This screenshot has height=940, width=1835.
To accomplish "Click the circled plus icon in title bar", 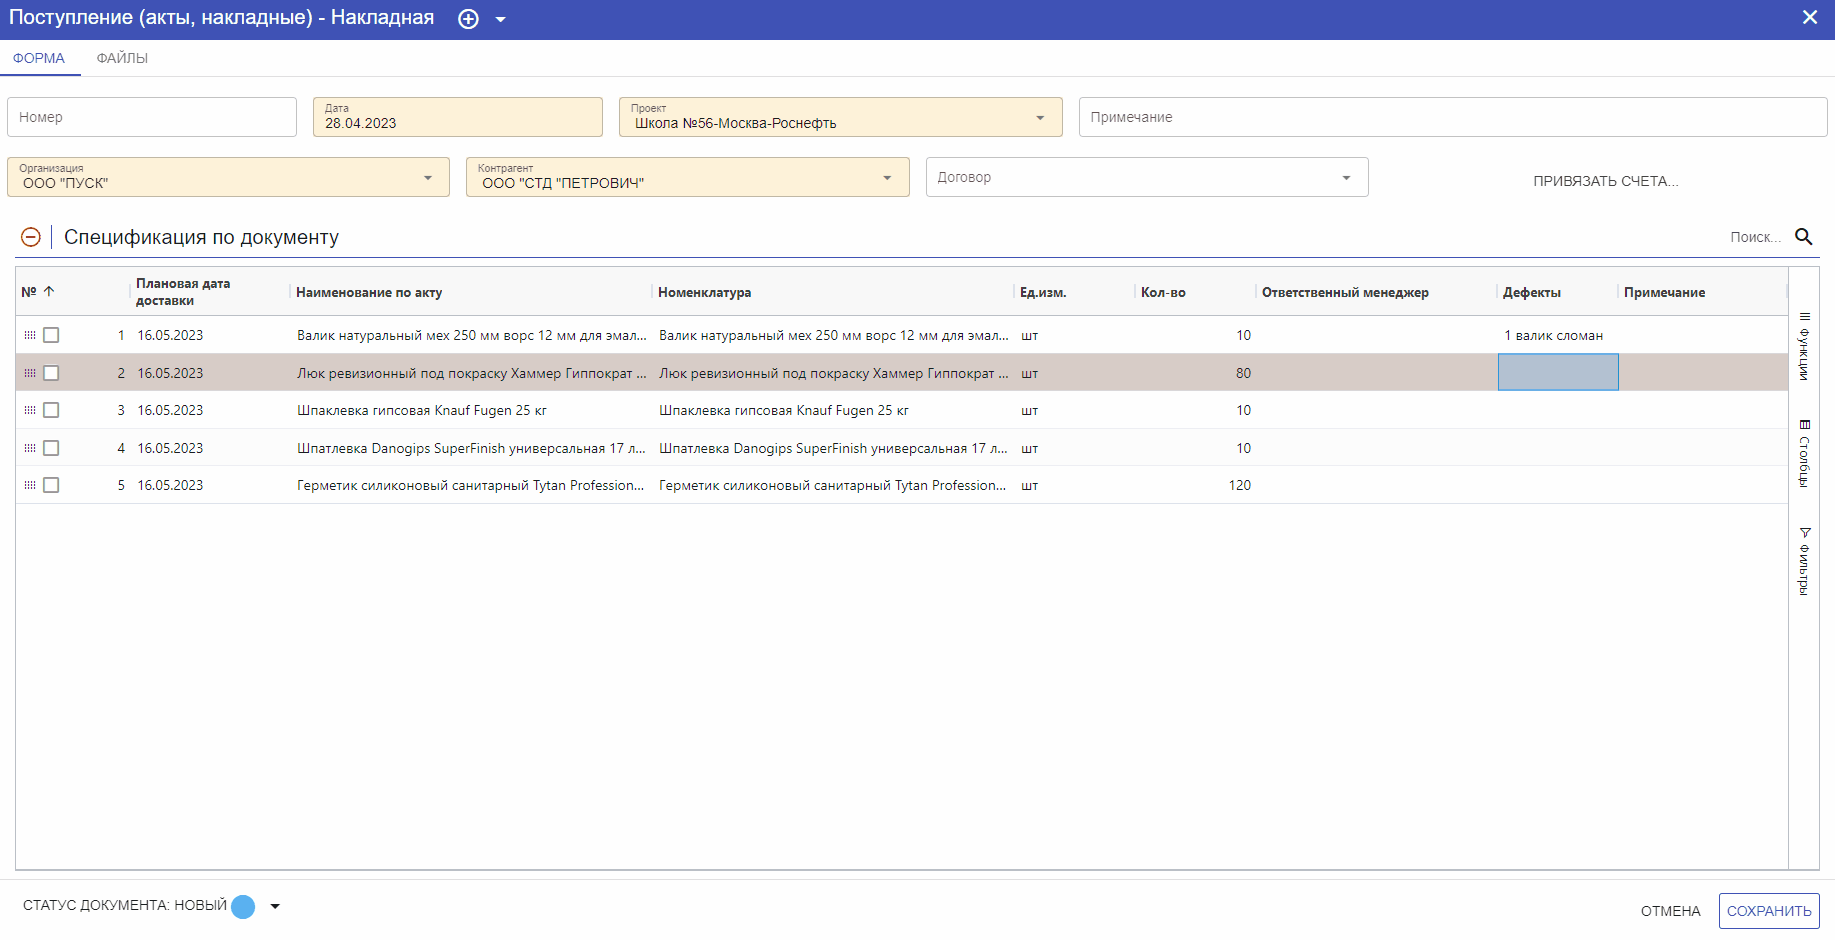I will pyautogui.click(x=468, y=19).
